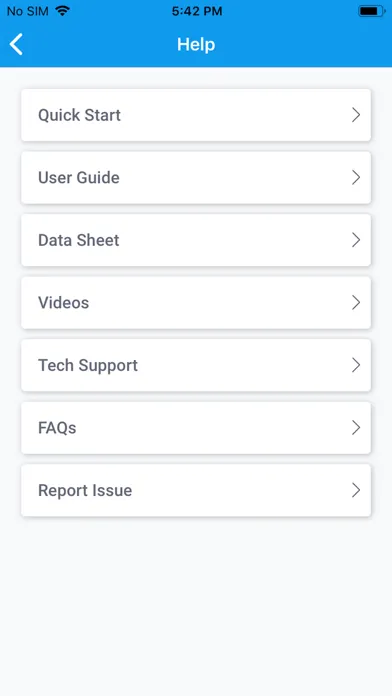View the Data Sheet label
Viewport: 392px width, 696px height.
click(79, 240)
